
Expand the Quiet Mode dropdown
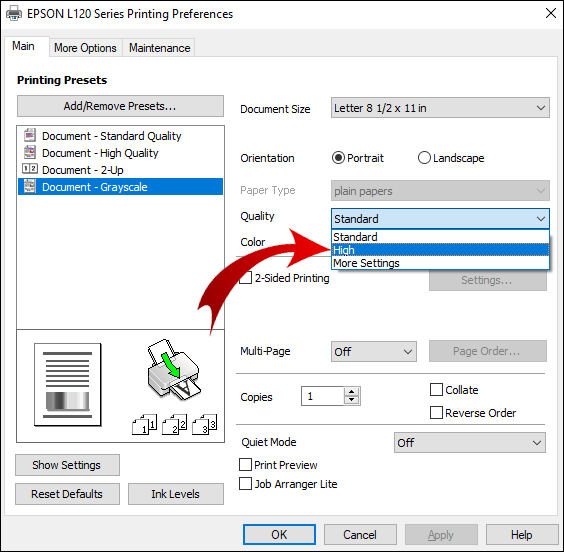point(470,443)
